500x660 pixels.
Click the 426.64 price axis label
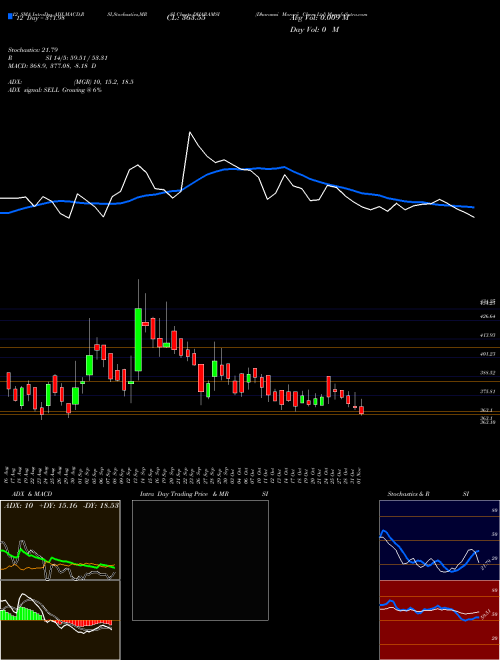click(x=488, y=316)
